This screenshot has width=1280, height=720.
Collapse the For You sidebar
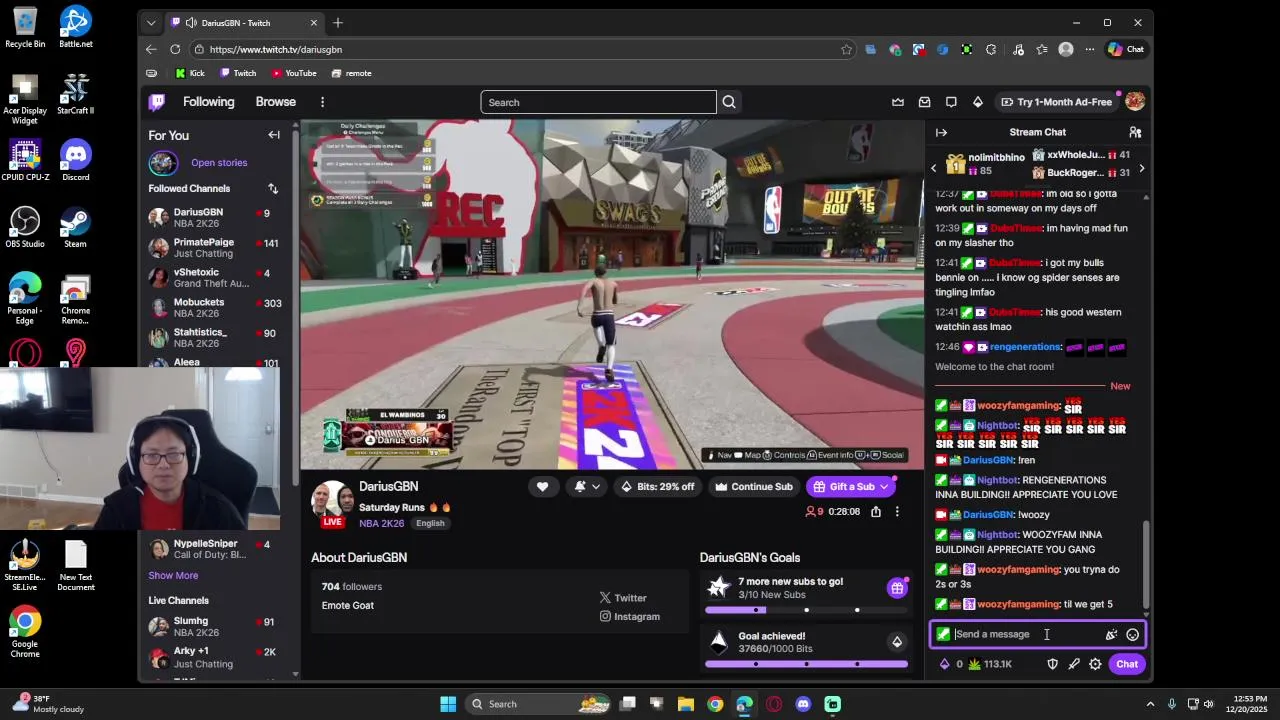(274, 135)
